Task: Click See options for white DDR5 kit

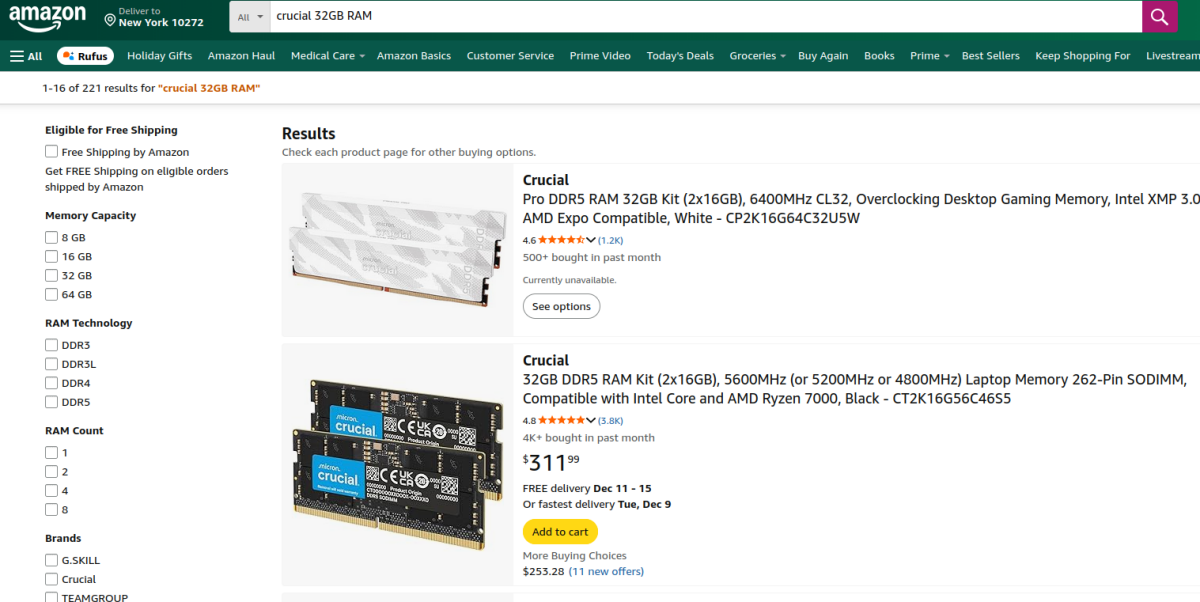Action: (561, 306)
